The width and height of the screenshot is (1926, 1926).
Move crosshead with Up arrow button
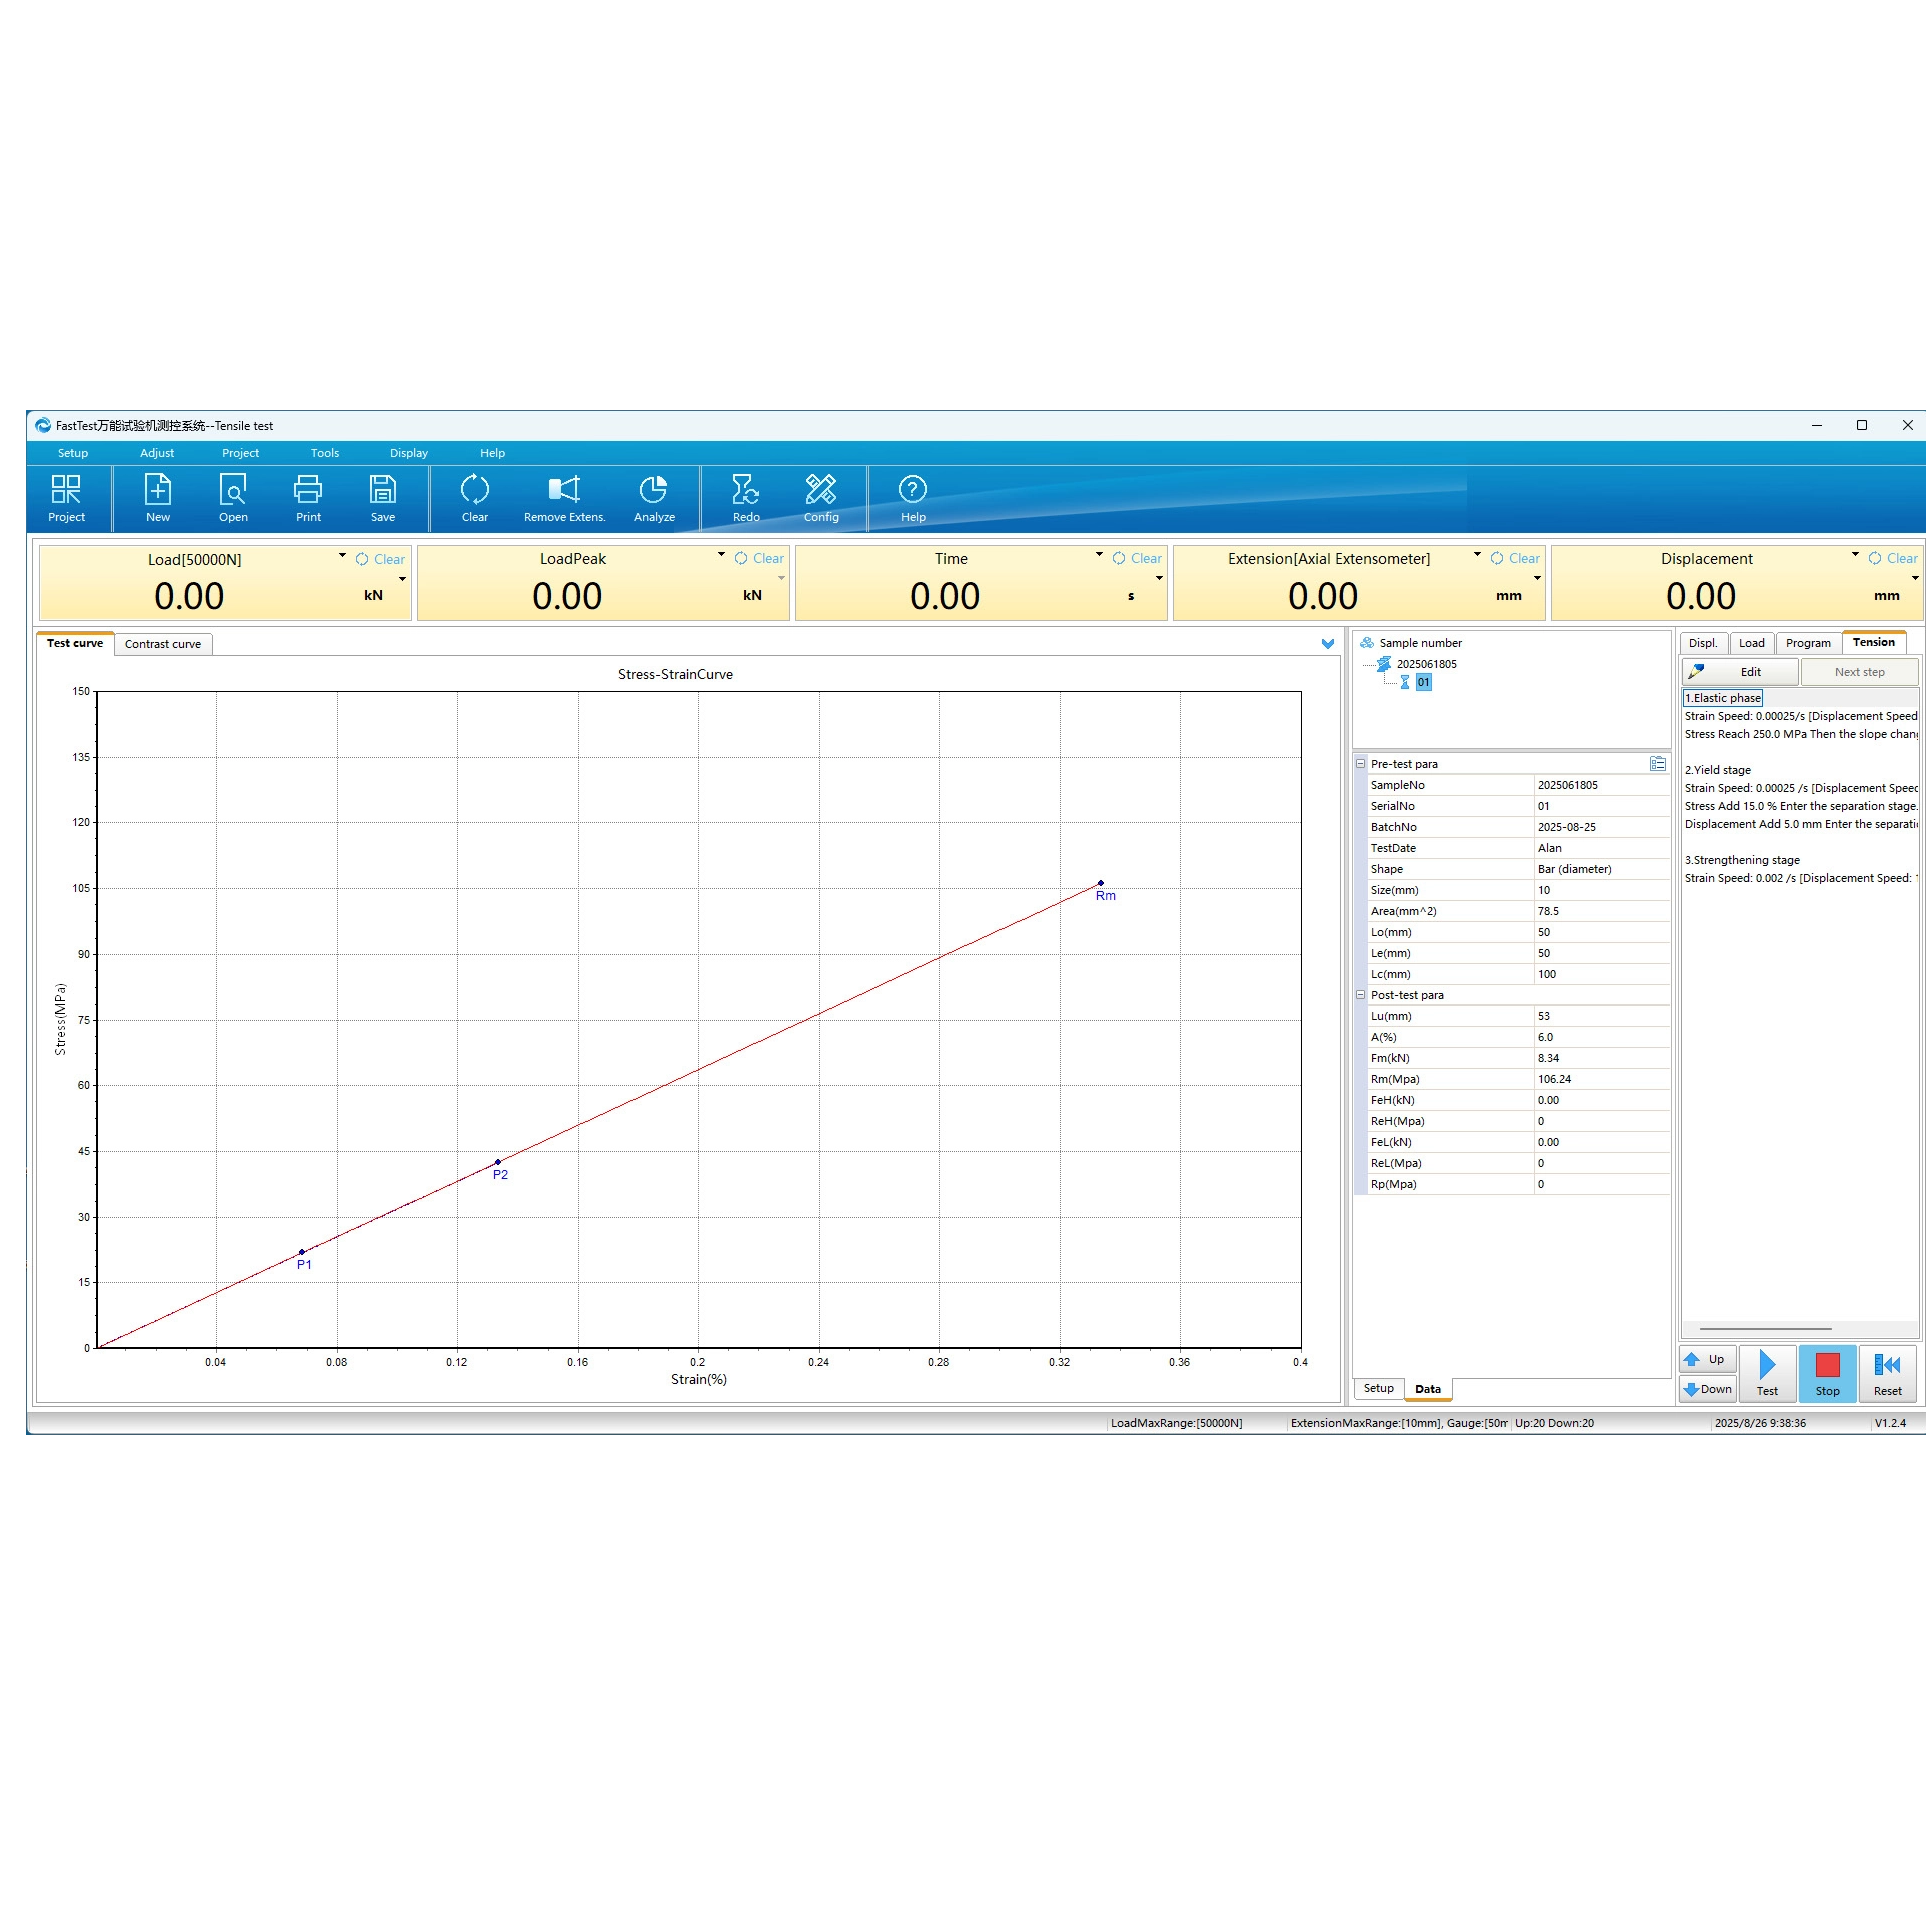[1706, 1359]
